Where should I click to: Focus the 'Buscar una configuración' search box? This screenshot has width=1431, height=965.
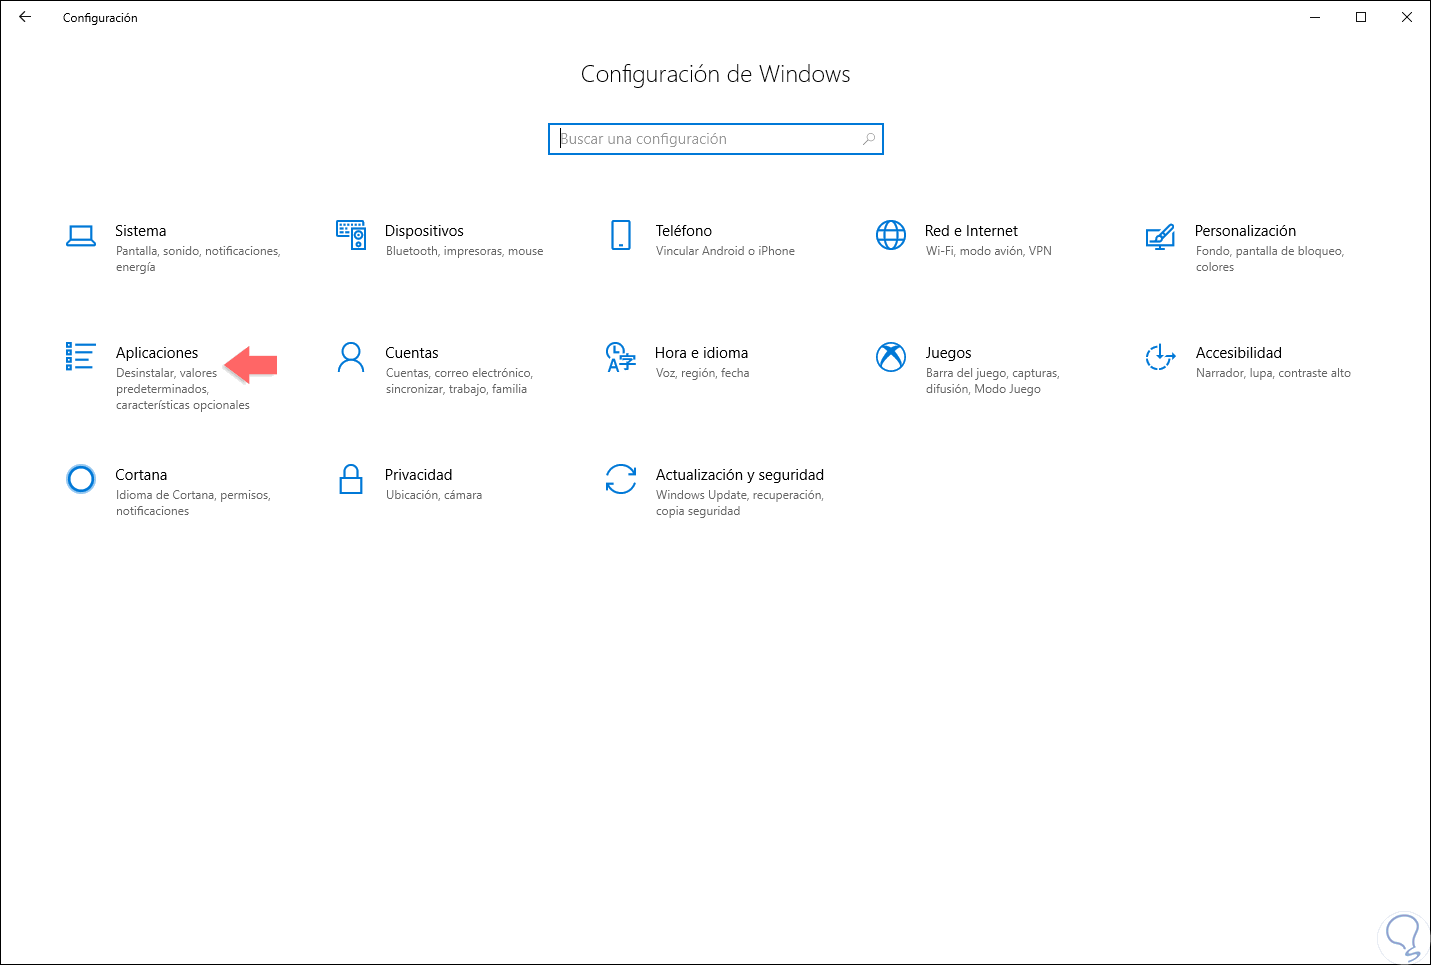click(x=716, y=139)
